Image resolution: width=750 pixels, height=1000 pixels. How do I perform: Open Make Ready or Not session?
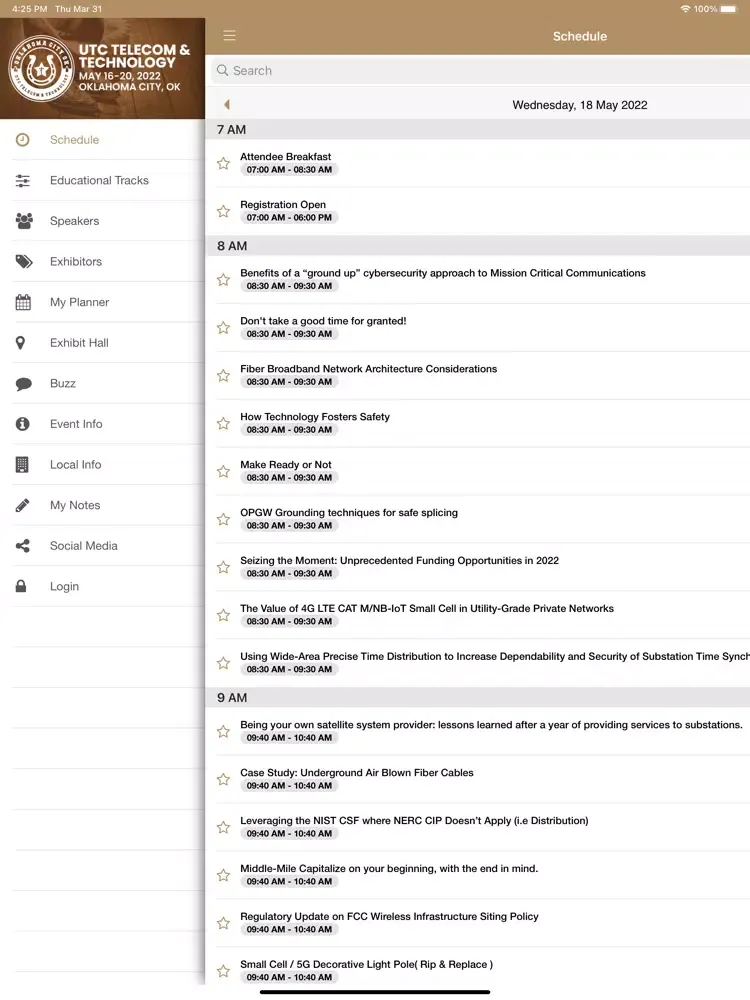point(478,471)
